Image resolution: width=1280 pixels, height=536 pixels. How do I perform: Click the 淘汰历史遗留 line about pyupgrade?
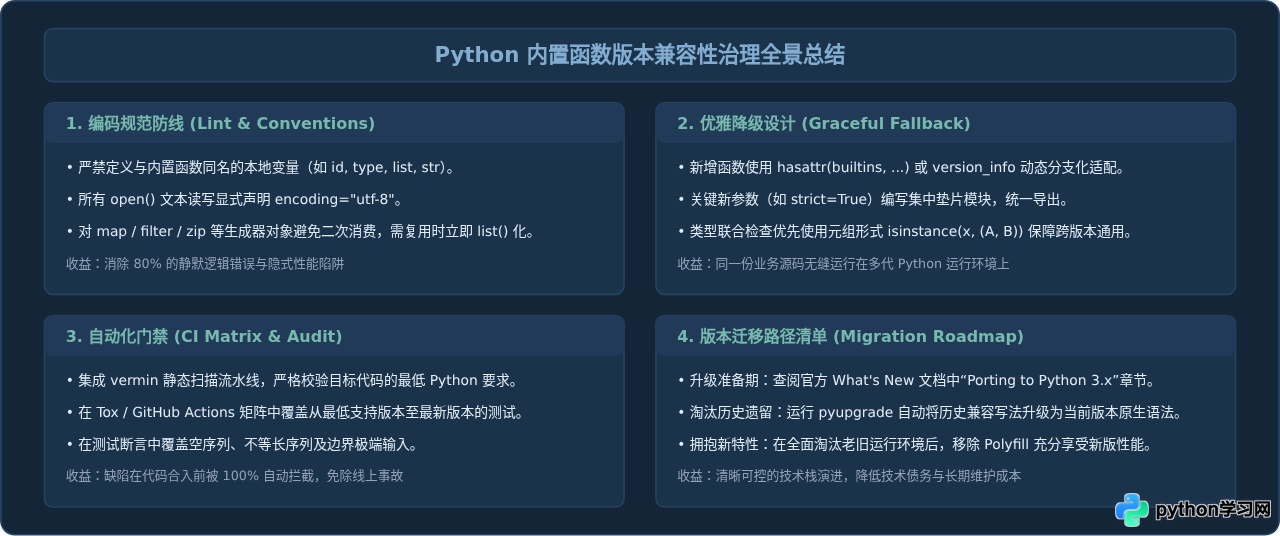click(x=930, y=412)
